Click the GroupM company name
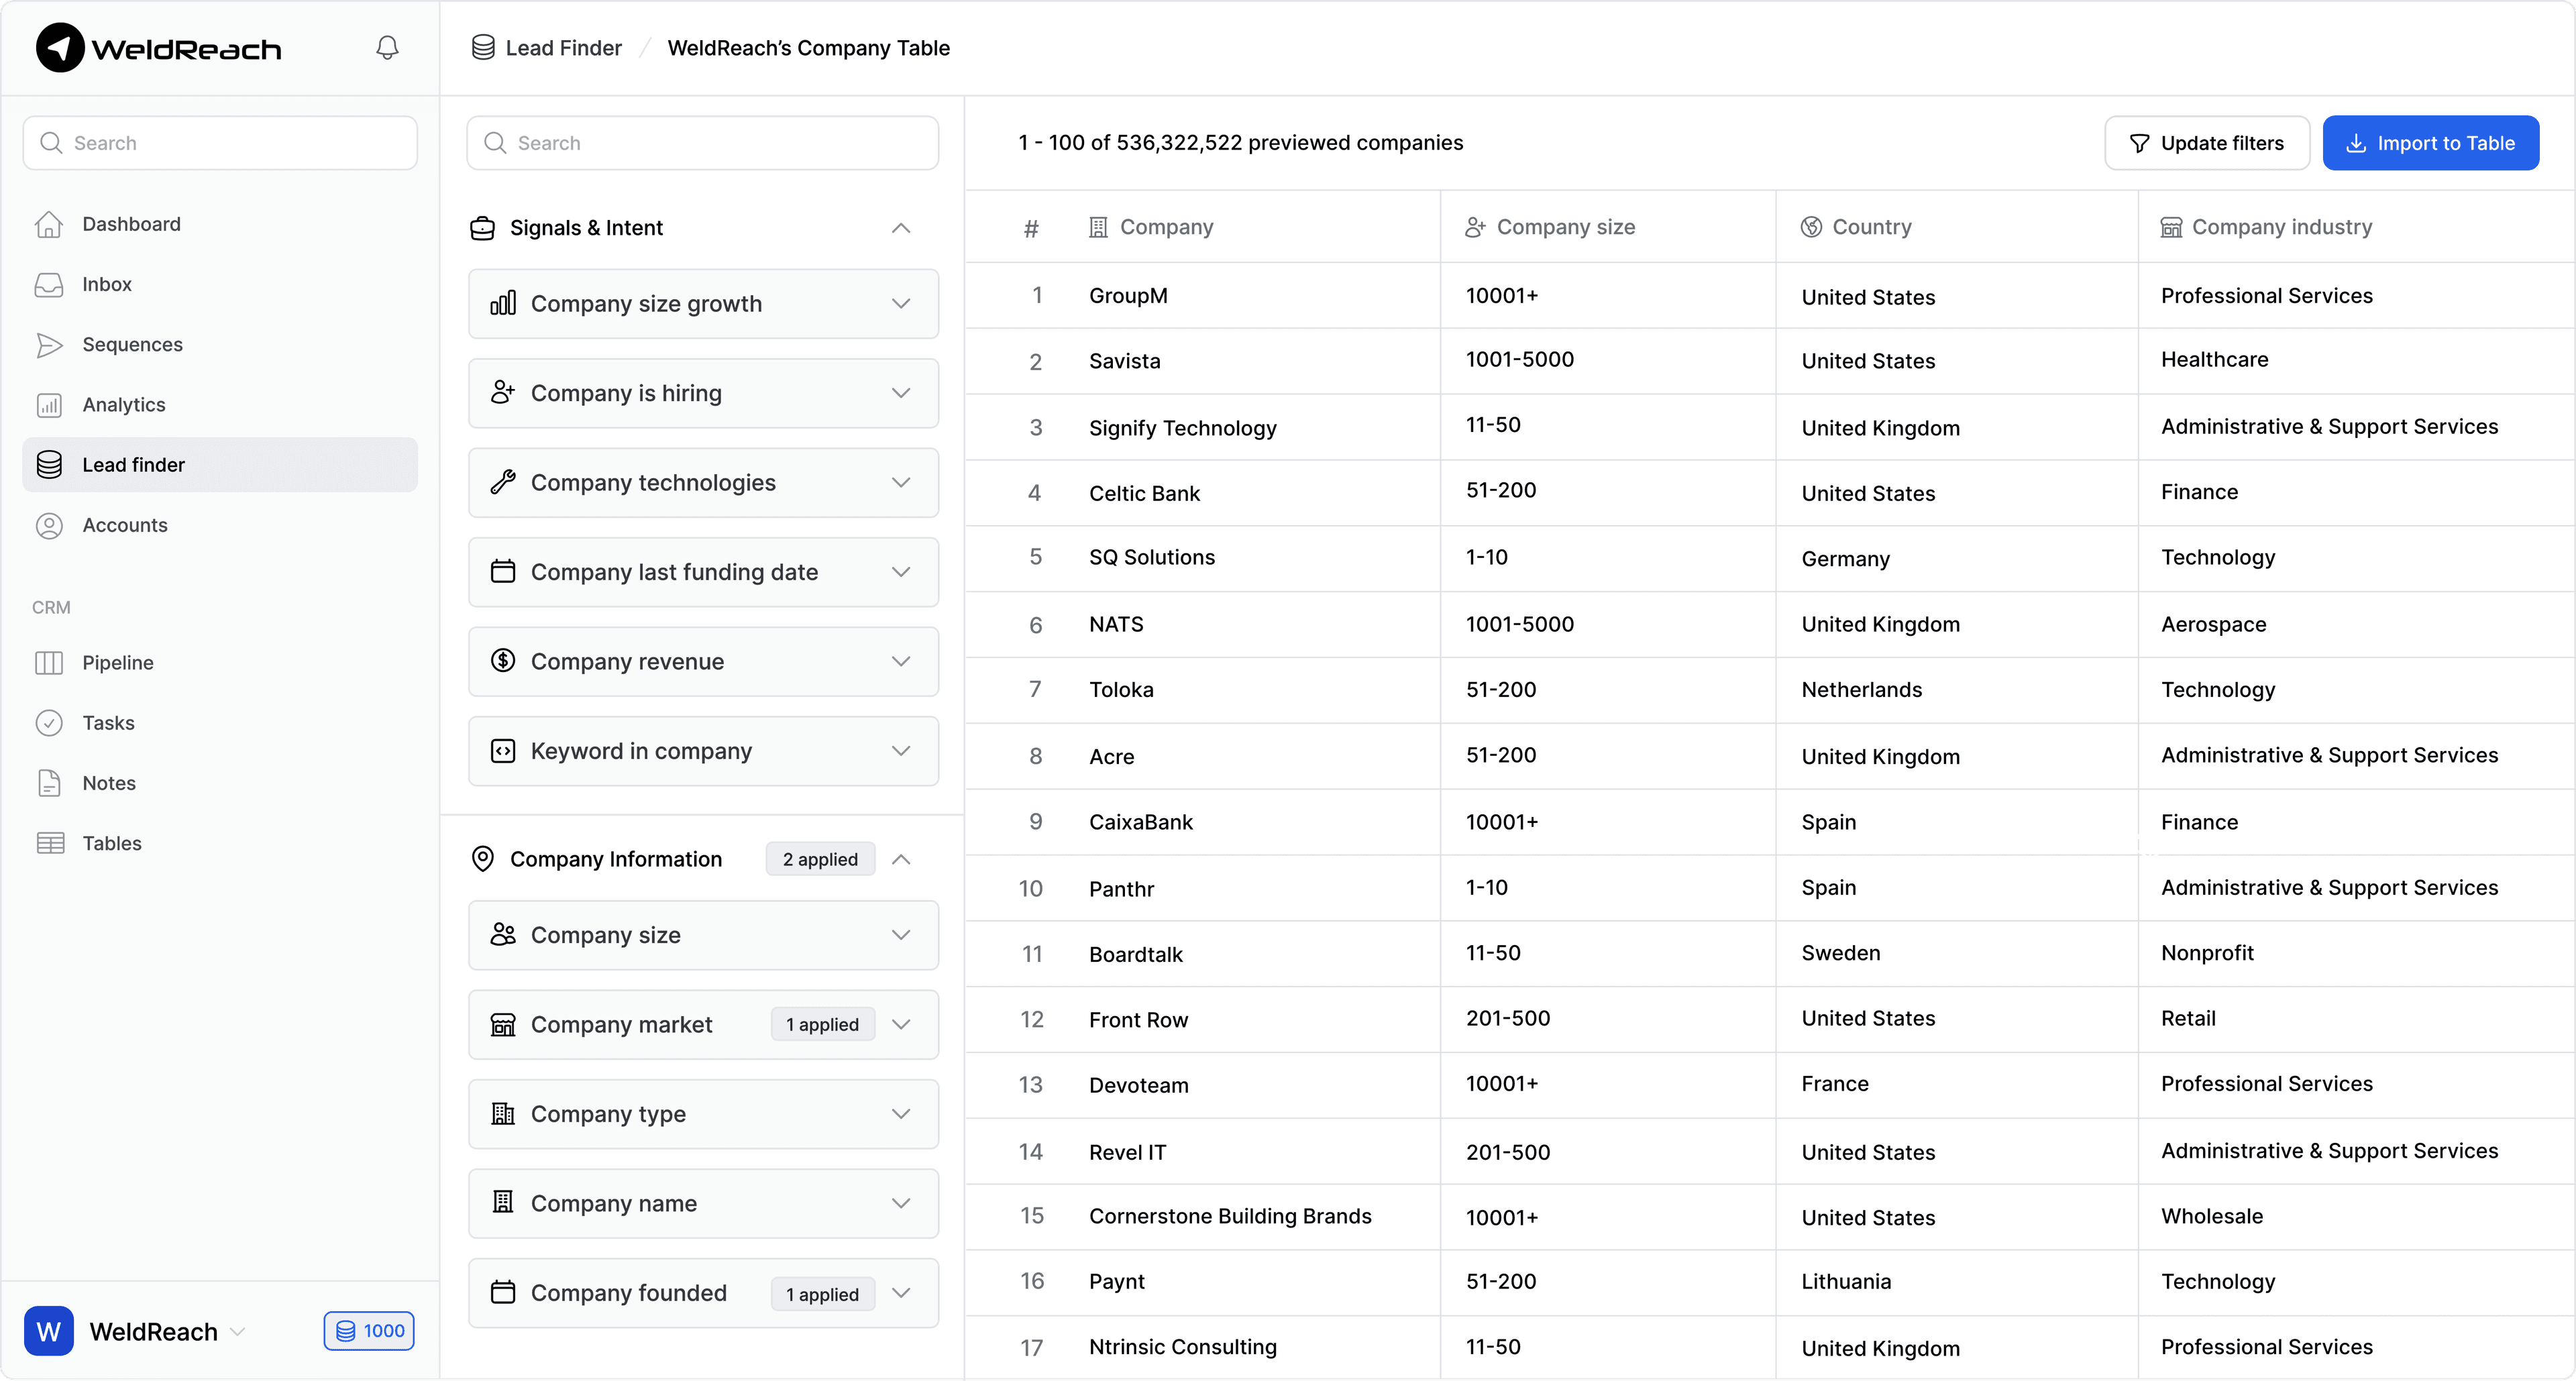The height and width of the screenshot is (1381, 2576). [1128, 296]
